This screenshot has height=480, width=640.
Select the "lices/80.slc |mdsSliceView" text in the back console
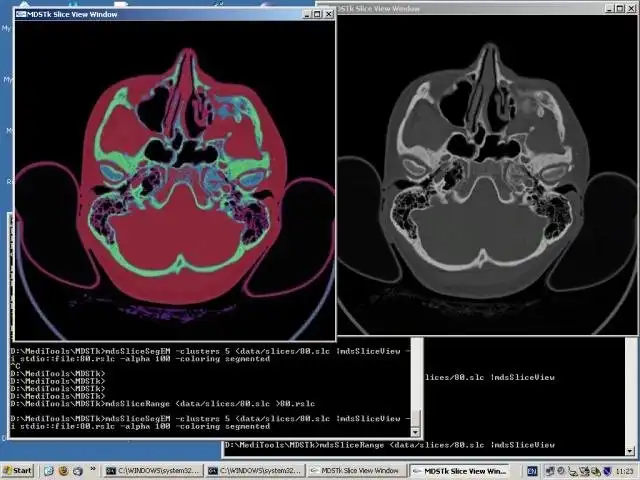coord(490,377)
